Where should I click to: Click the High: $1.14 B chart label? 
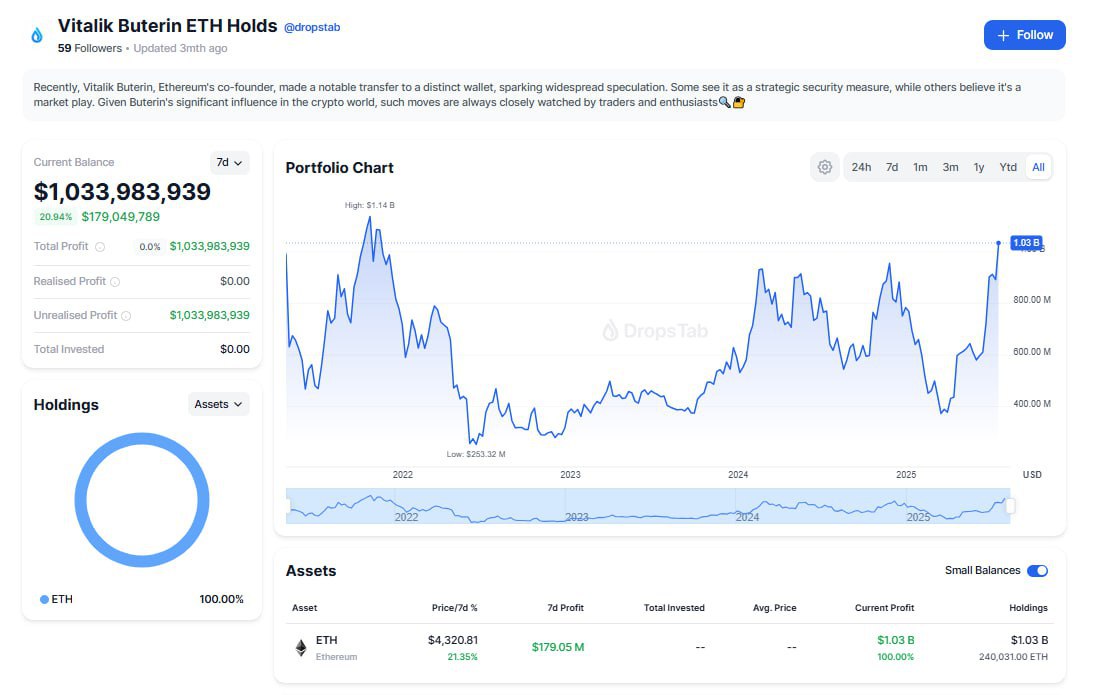tap(369, 205)
